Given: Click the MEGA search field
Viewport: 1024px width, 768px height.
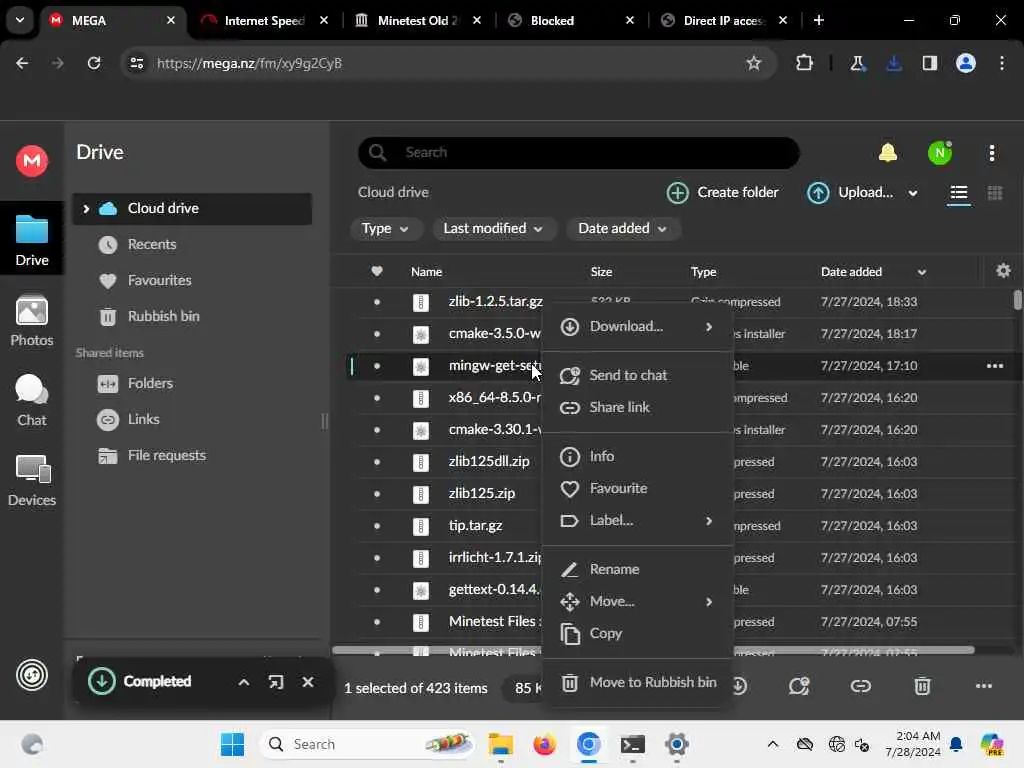Looking at the screenshot, I should tap(579, 153).
